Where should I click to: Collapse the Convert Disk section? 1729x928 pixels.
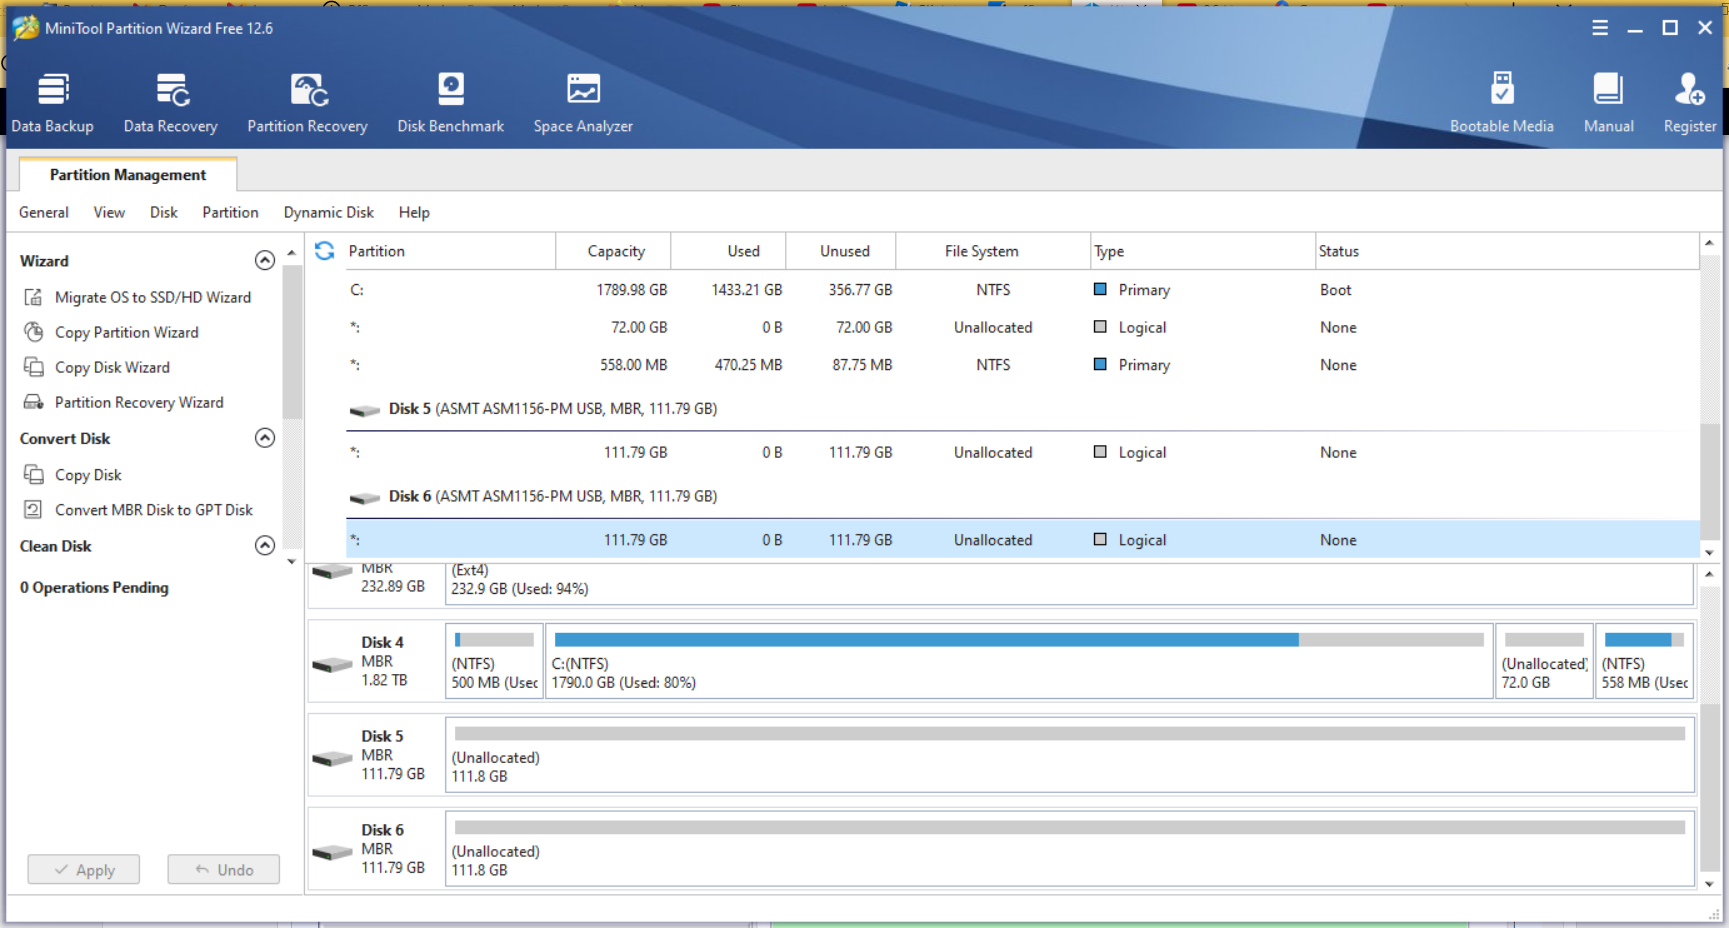click(x=265, y=438)
